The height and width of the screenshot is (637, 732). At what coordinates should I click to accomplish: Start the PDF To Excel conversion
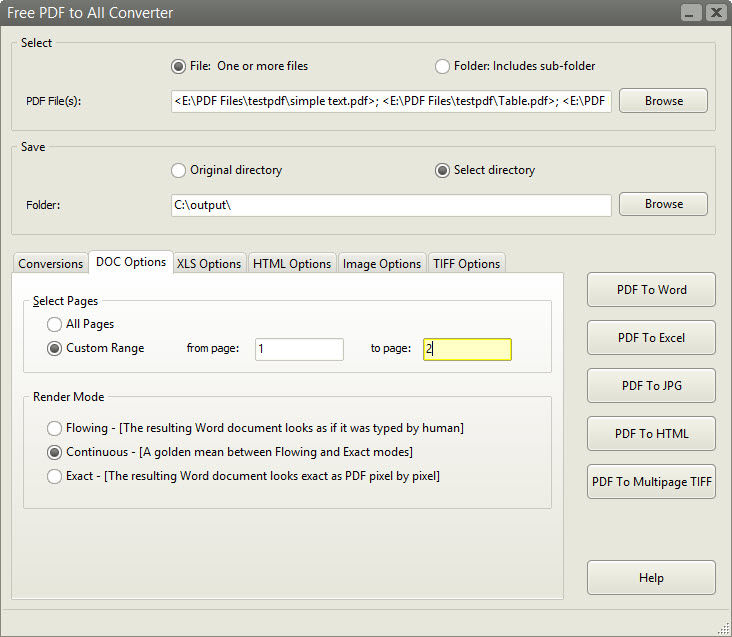pyautogui.click(x=651, y=338)
